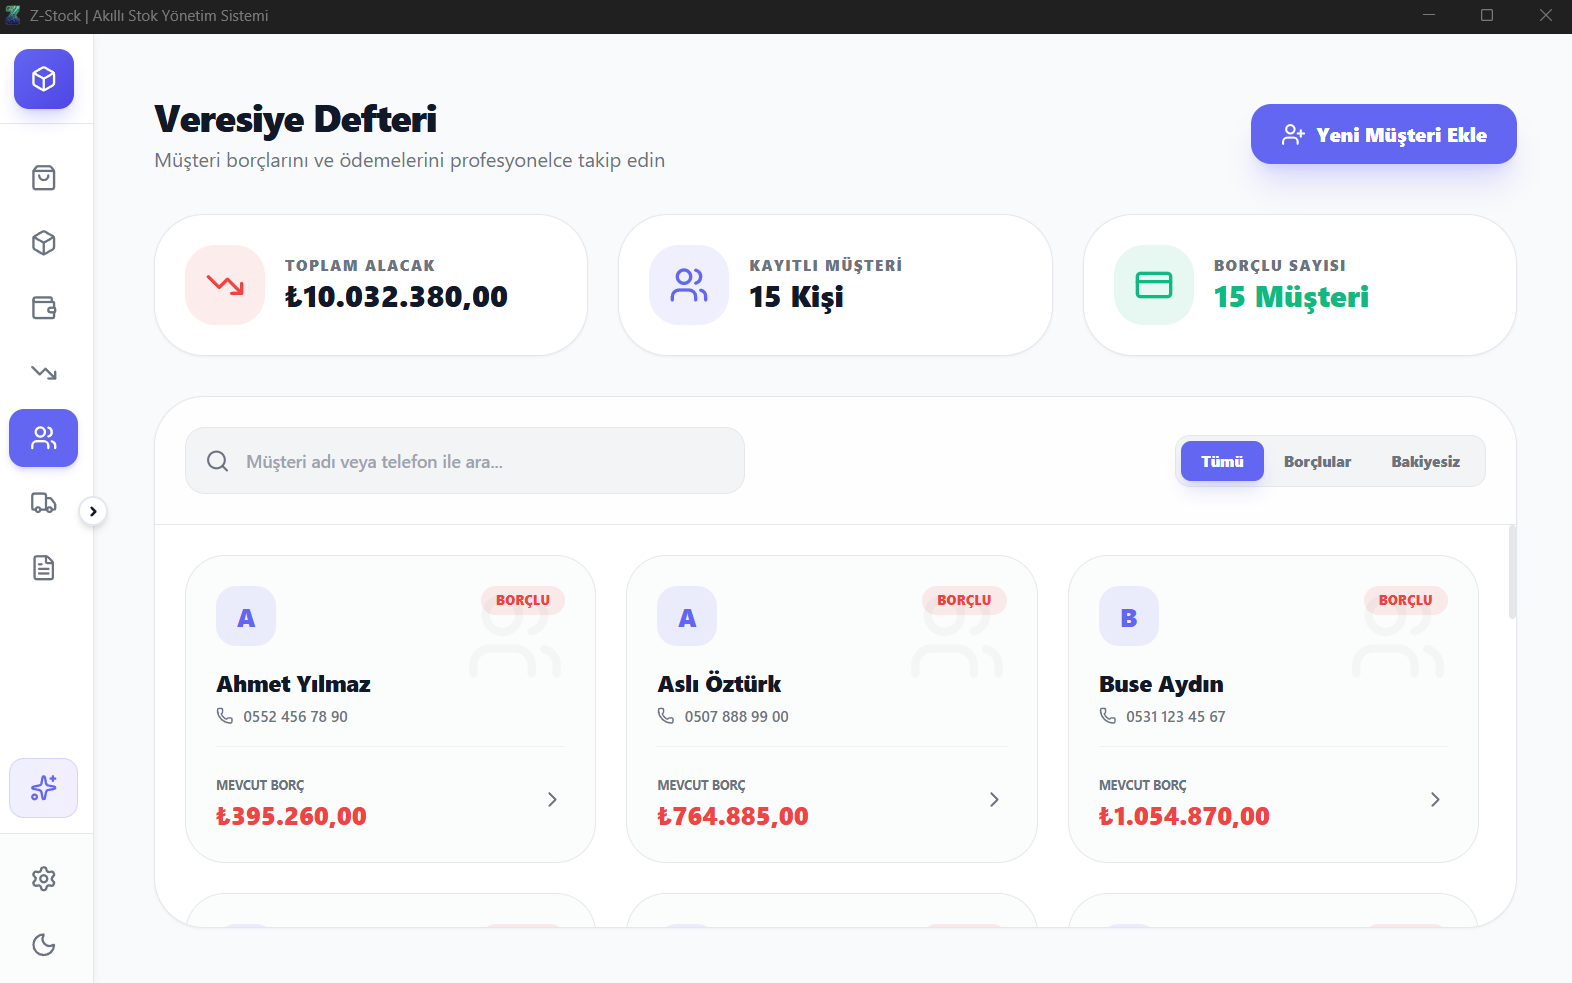The height and width of the screenshot is (983, 1572).
Task: Open Ahmet Yılmaz card chevron arrow
Action: coord(552,799)
